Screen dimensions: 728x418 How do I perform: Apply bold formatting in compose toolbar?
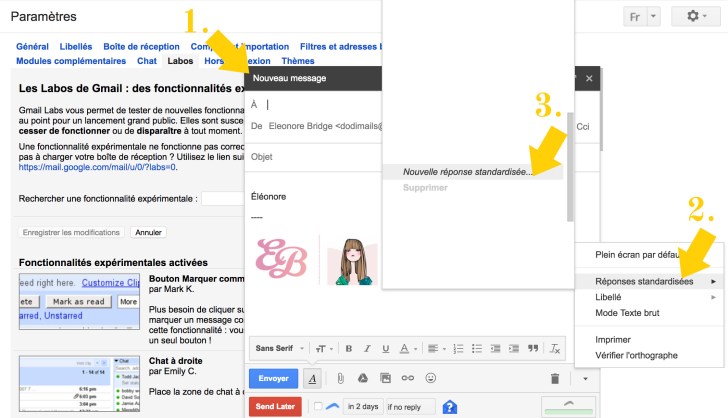tap(349, 348)
